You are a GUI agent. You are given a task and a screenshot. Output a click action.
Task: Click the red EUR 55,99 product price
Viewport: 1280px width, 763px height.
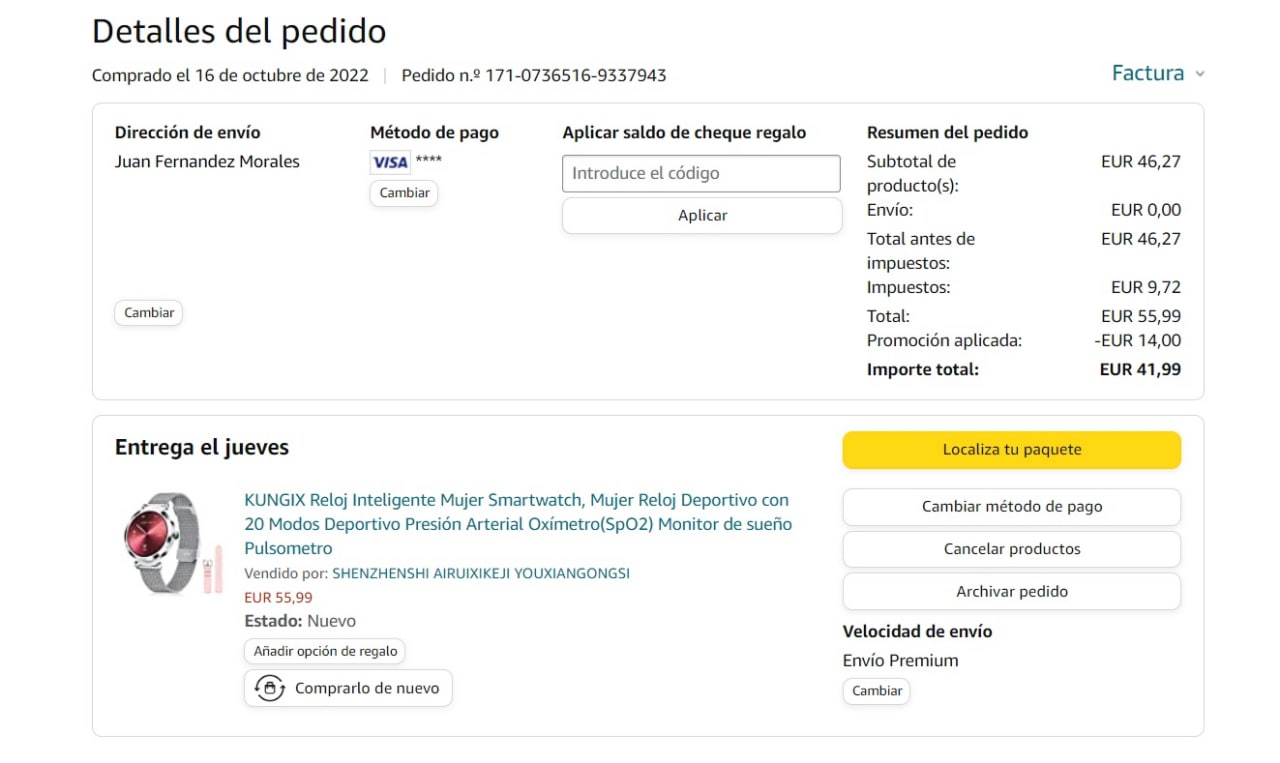coord(278,598)
